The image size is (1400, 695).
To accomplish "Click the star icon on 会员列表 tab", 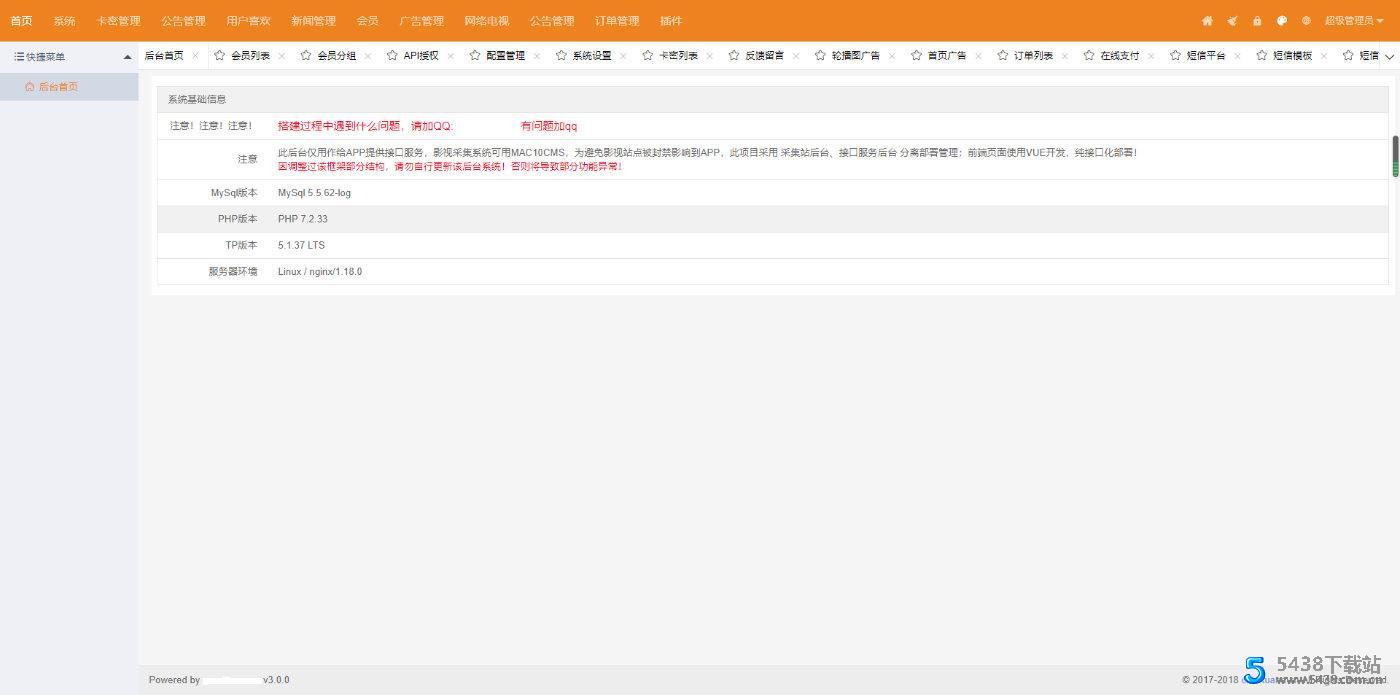I will point(220,56).
